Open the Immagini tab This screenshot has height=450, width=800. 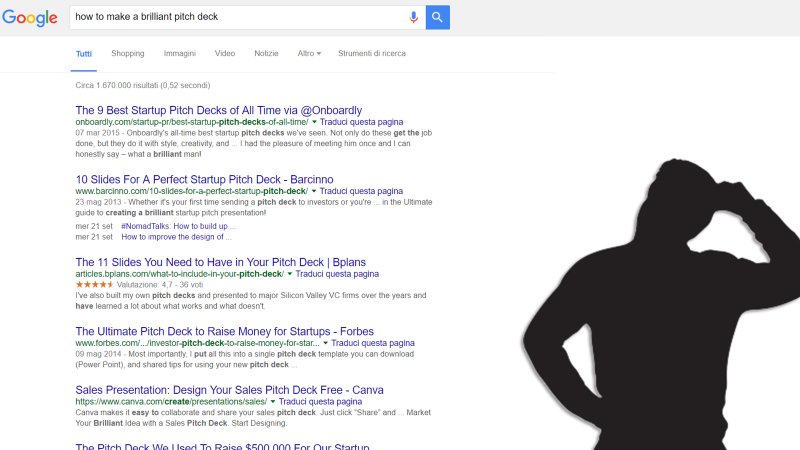[x=180, y=54]
